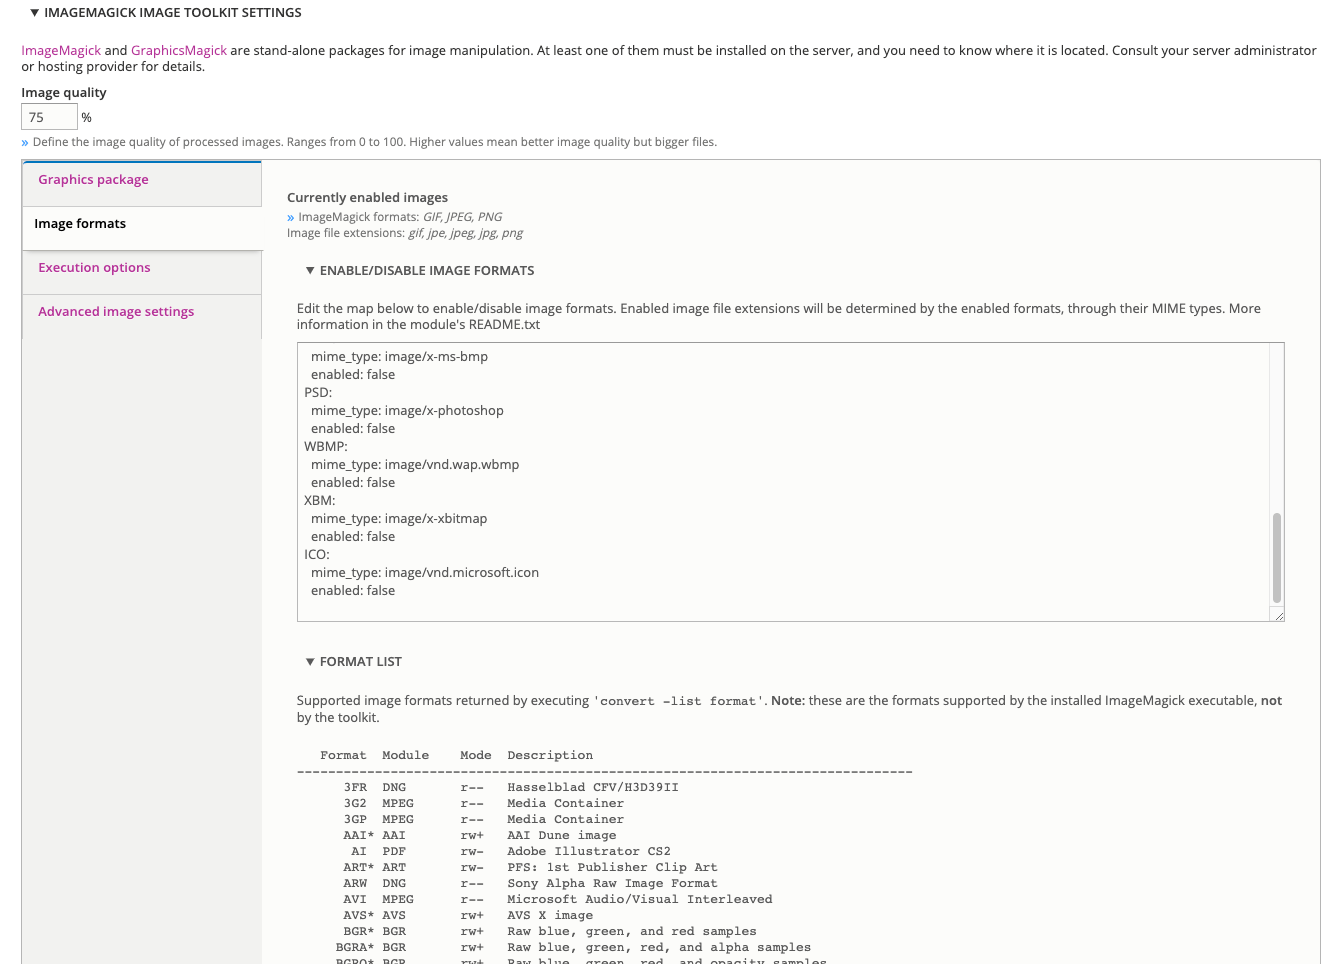Click the 'Image file extensions' line
Image resolution: width=1330 pixels, height=964 pixels.
[x=405, y=233]
